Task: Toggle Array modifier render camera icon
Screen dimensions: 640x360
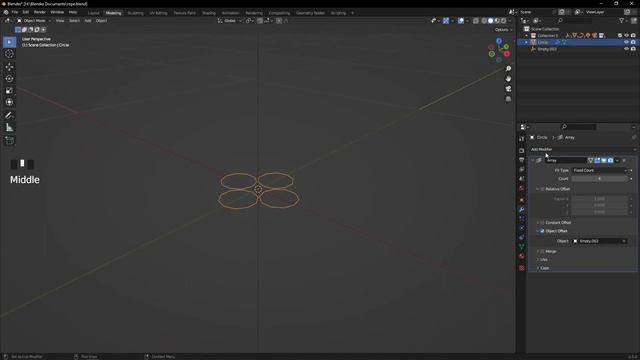Action: click(610, 160)
